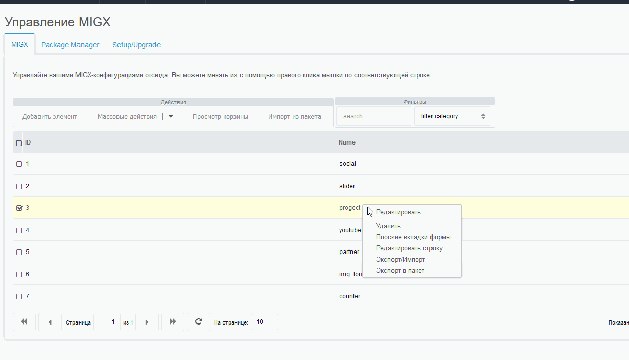Click the current page number field
The width and height of the screenshot is (629, 360).
(x=113, y=322)
